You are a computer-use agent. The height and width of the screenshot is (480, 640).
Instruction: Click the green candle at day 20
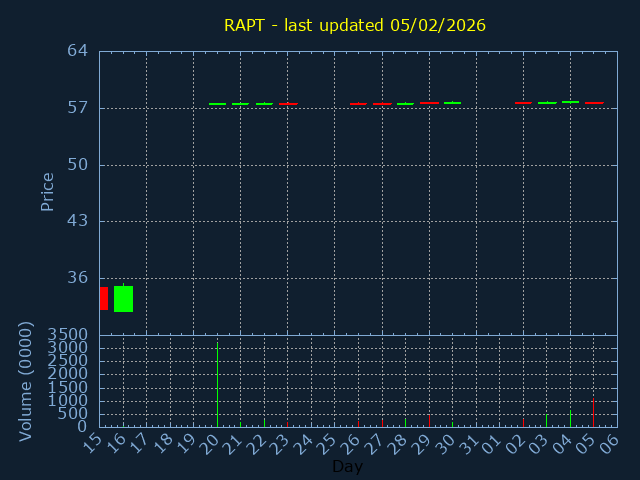[x=217, y=104]
